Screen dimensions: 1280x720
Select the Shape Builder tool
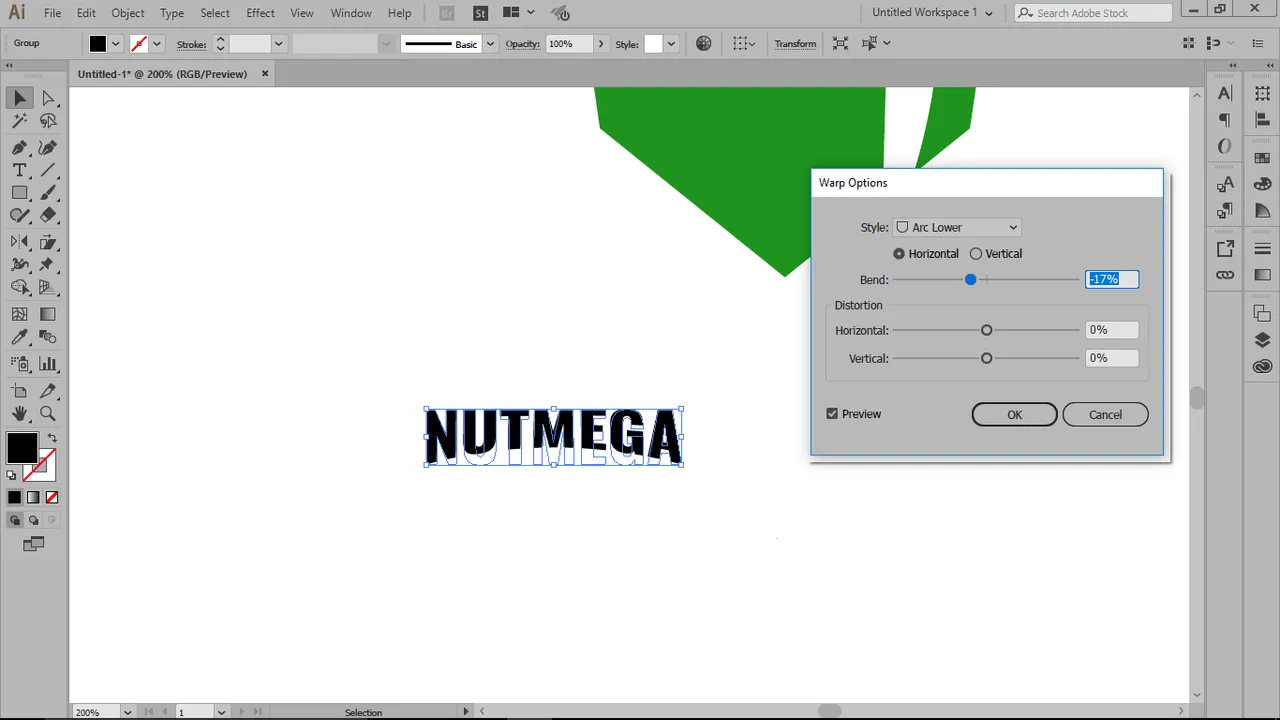(x=20, y=288)
